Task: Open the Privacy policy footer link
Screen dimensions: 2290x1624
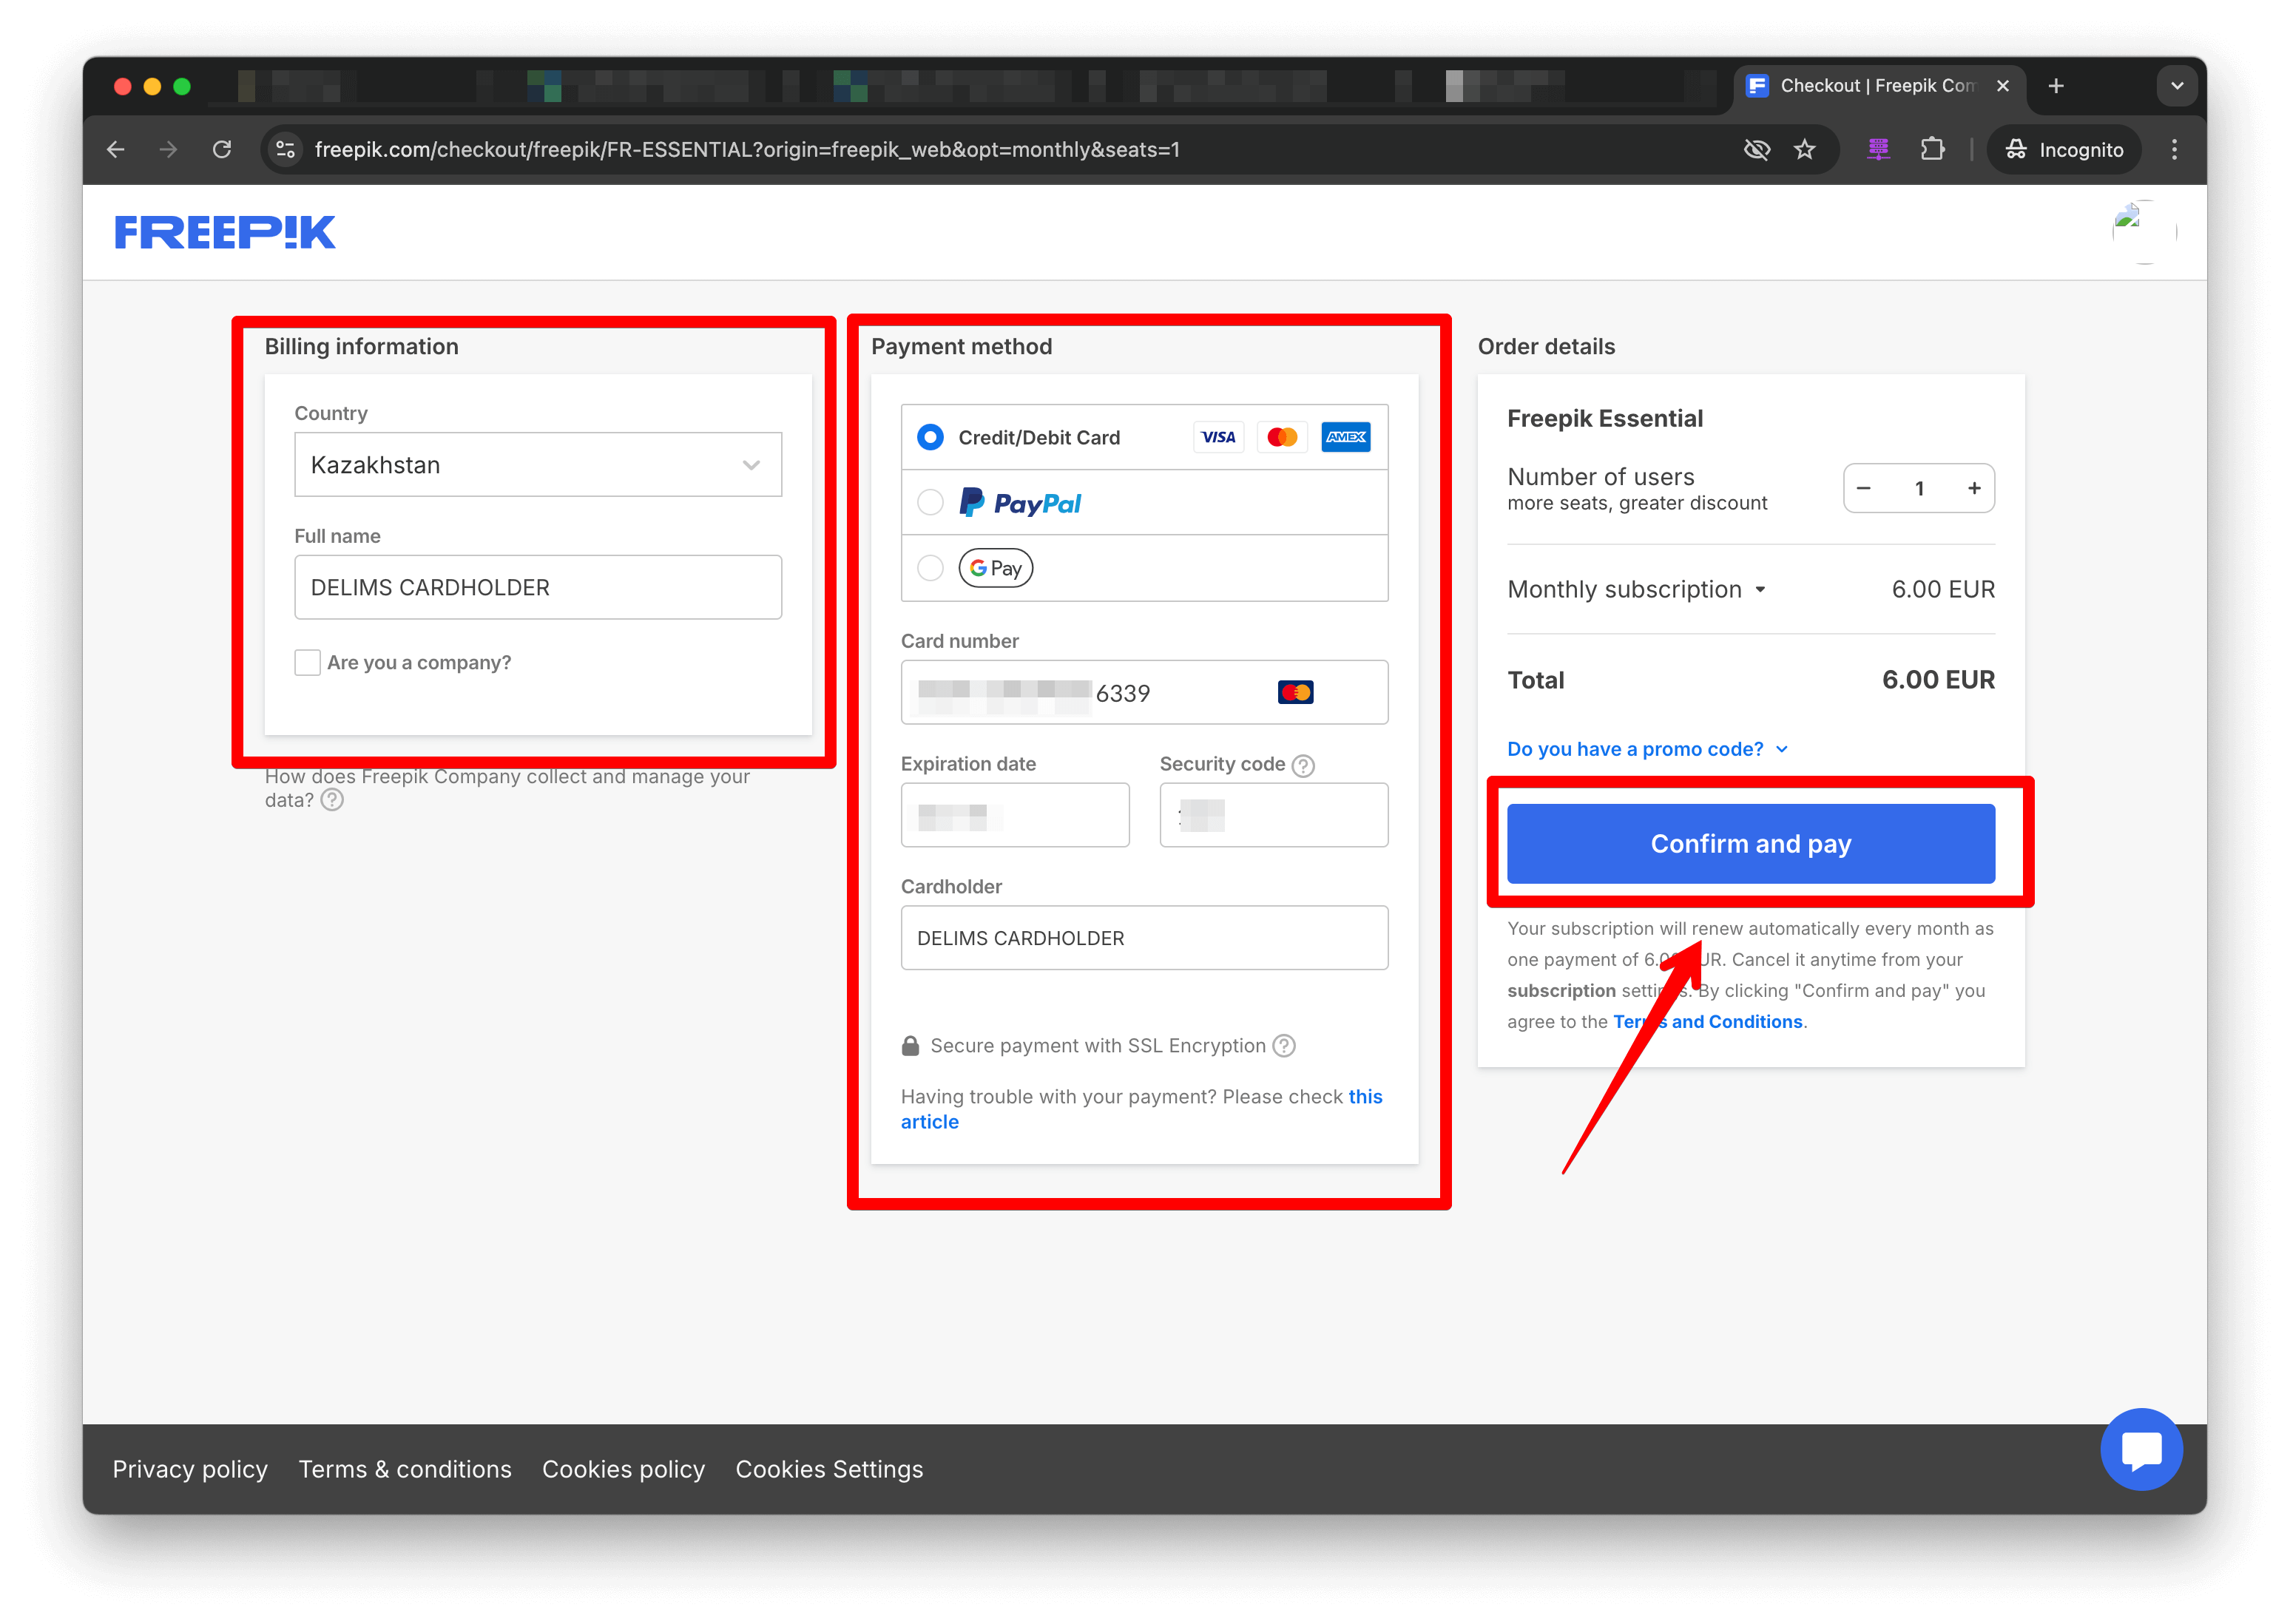Action: (x=190, y=1469)
